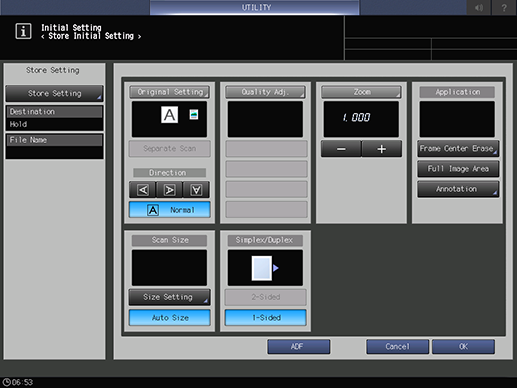517x388 pixels.
Task: Click the Scan Size header label
Action: 170,240
